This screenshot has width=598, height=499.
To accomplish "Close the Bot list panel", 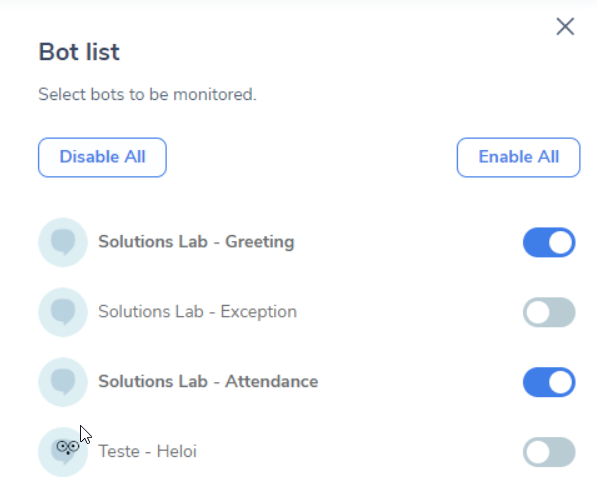I will tap(565, 27).
